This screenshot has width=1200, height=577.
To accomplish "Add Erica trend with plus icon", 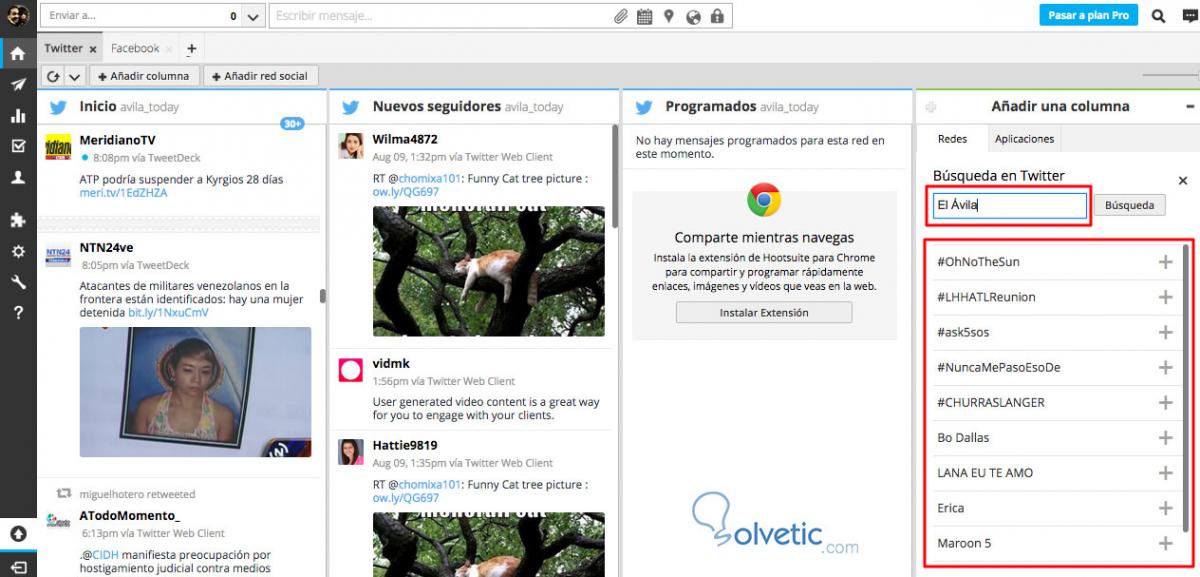I will tap(1165, 508).
